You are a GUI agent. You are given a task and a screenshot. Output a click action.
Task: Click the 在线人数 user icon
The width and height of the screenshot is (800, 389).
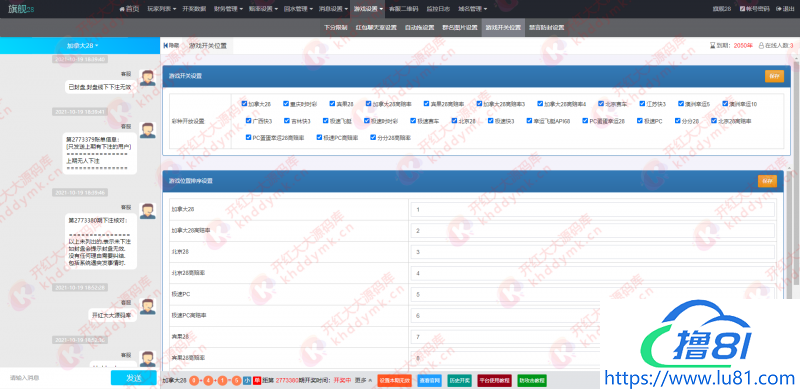pyautogui.click(x=762, y=45)
